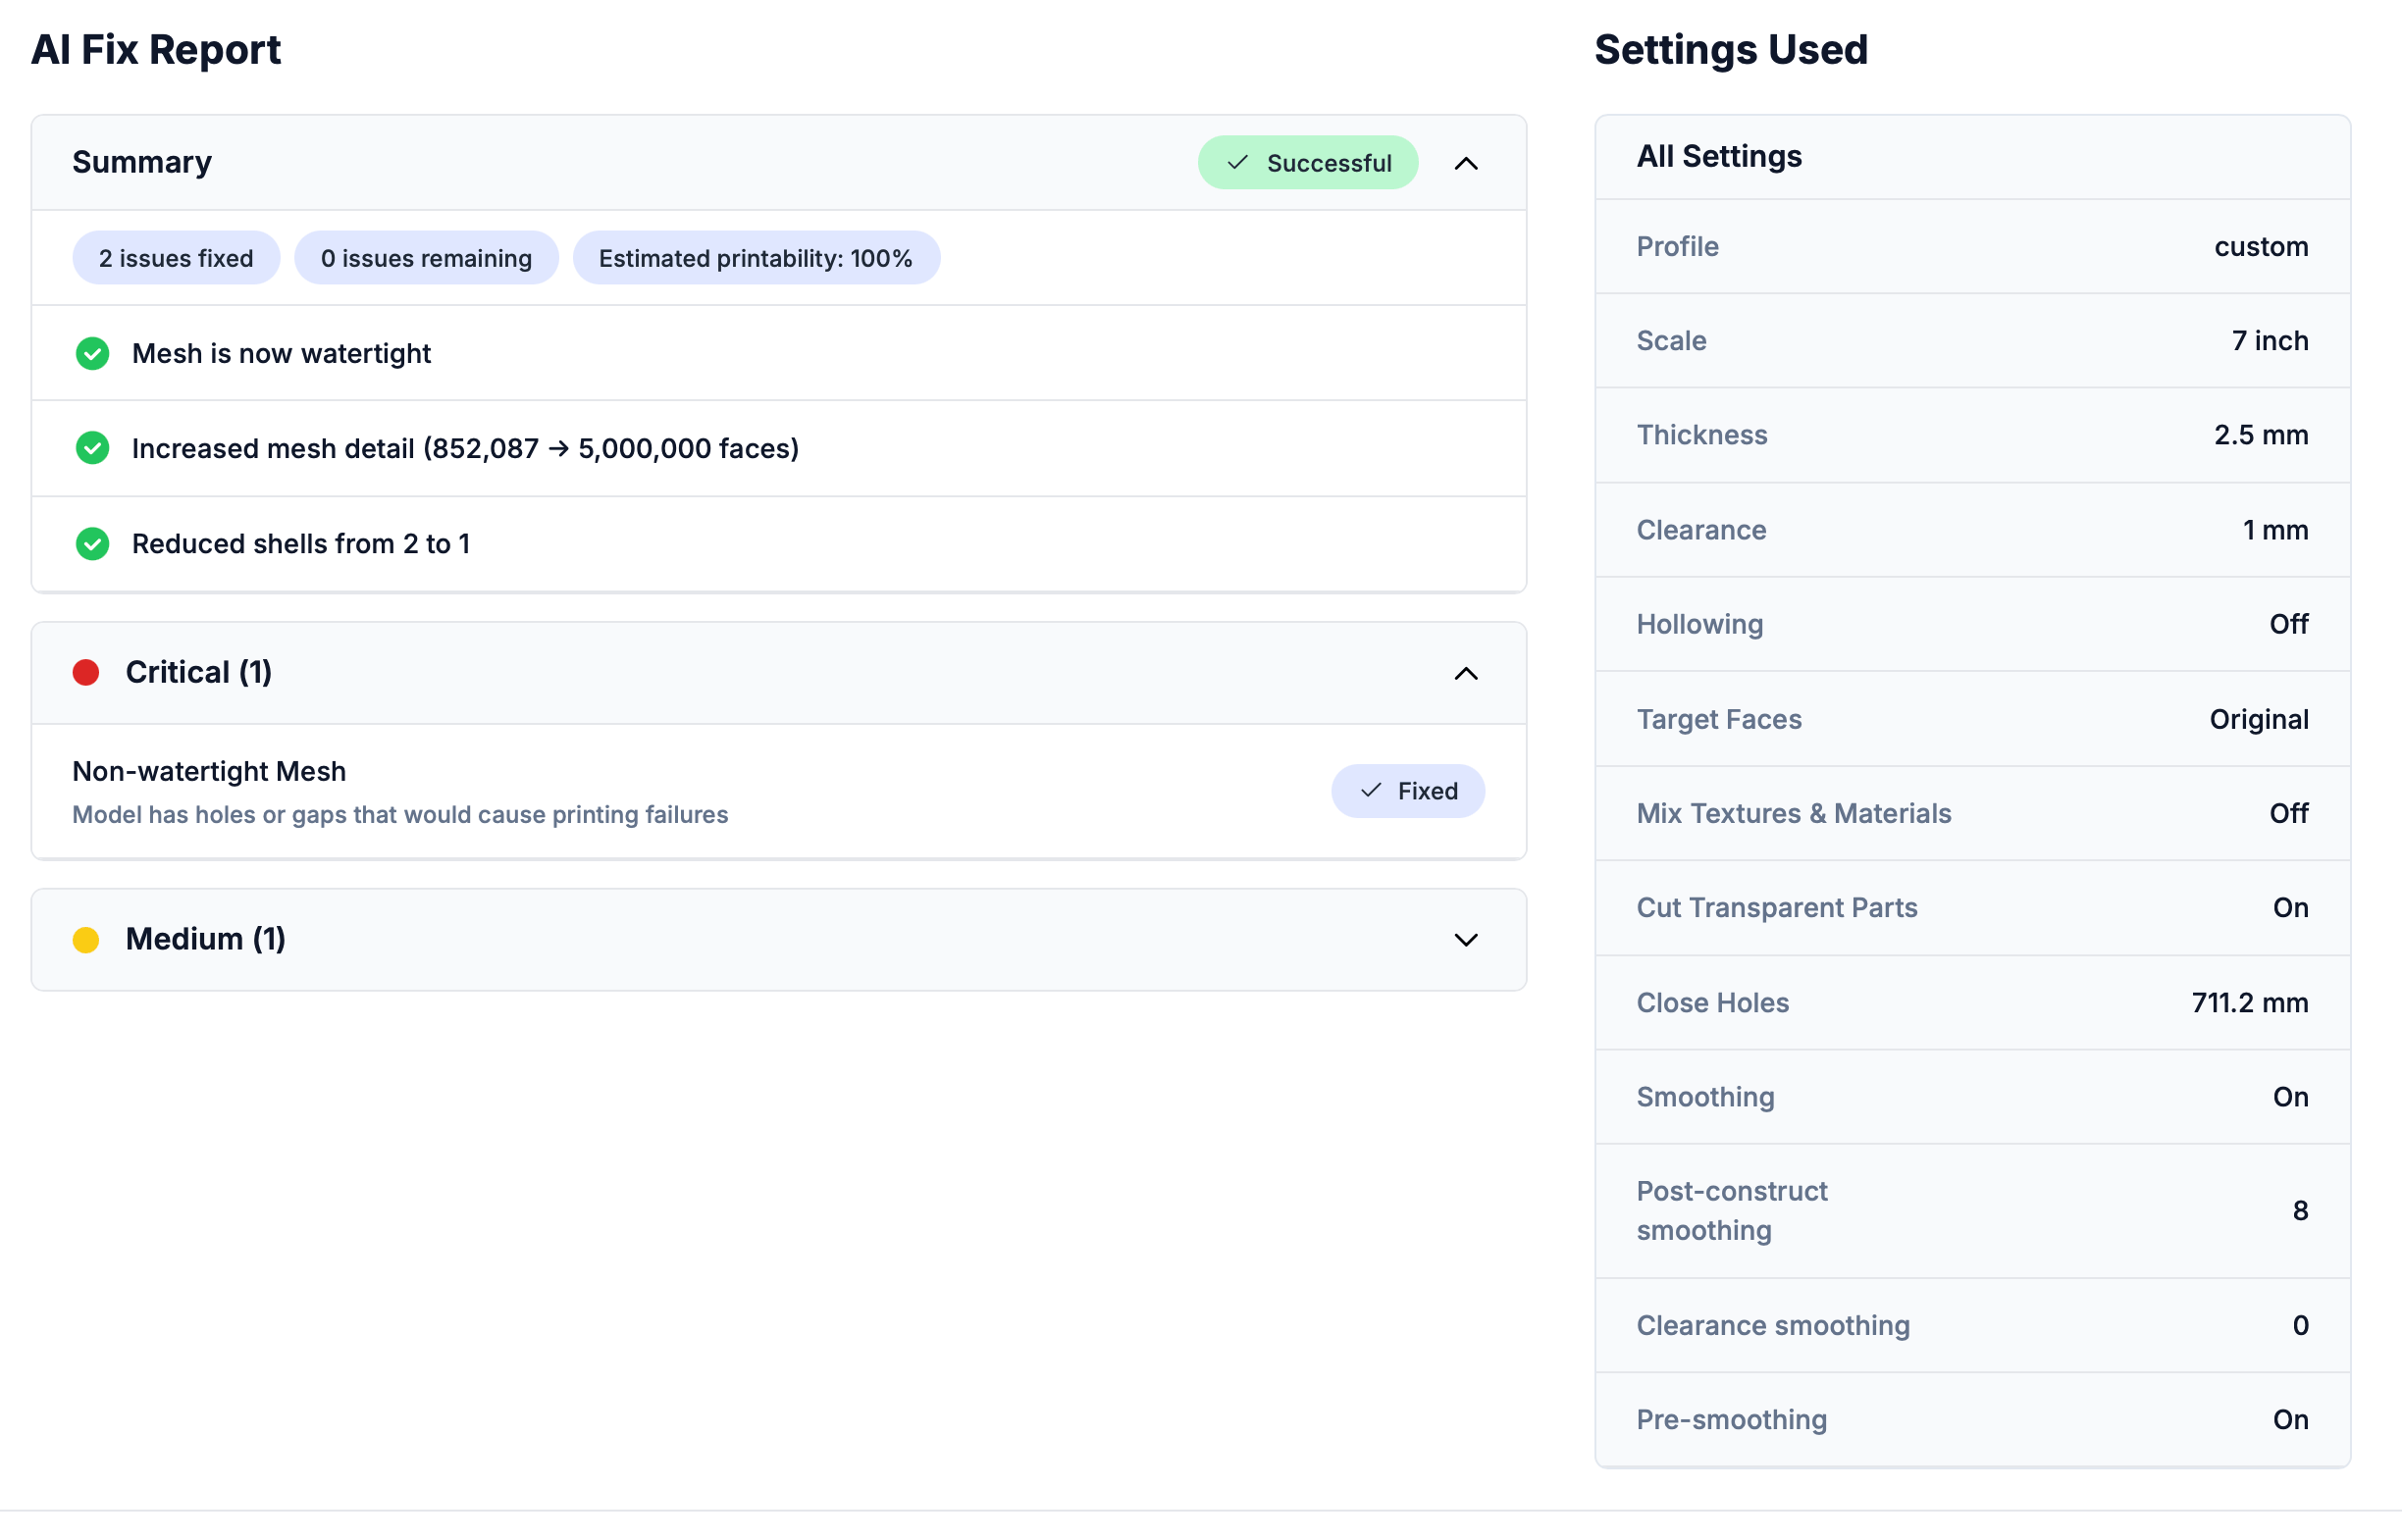Click the yellow dot next to Medium
Screen dimensions: 2402x1540
pos(86,940)
